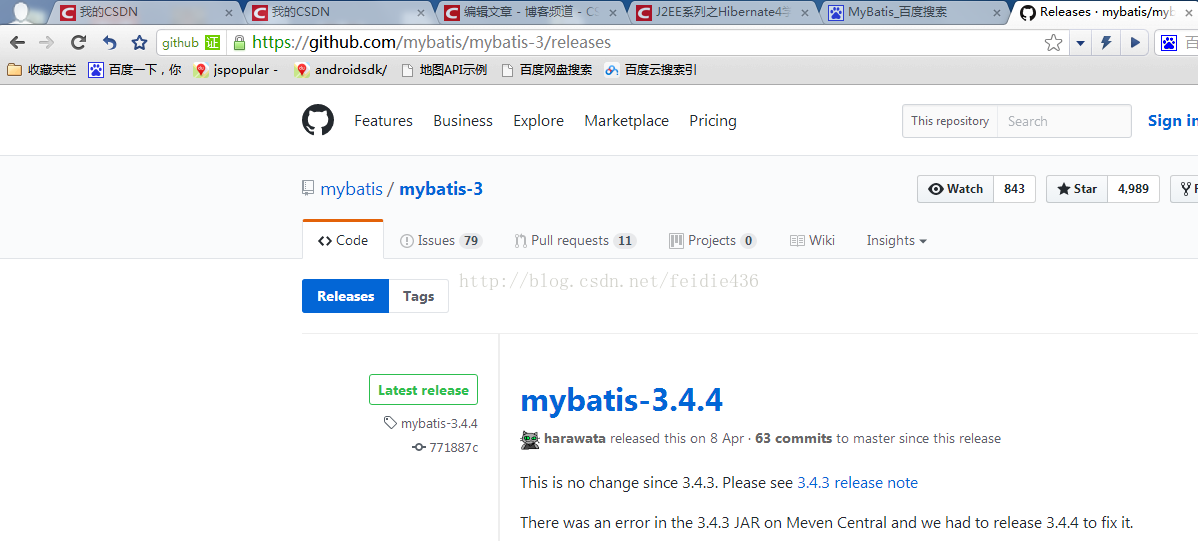Screen dimensions: 1198x541
Task: Click the Baidu paw search engine icon
Action: tap(1169, 43)
